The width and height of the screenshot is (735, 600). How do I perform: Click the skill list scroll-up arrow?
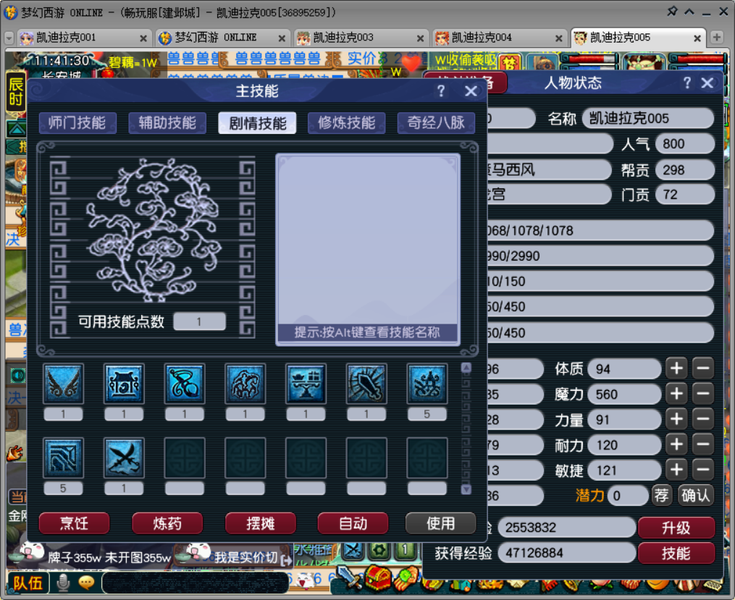click(x=466, y=368)
